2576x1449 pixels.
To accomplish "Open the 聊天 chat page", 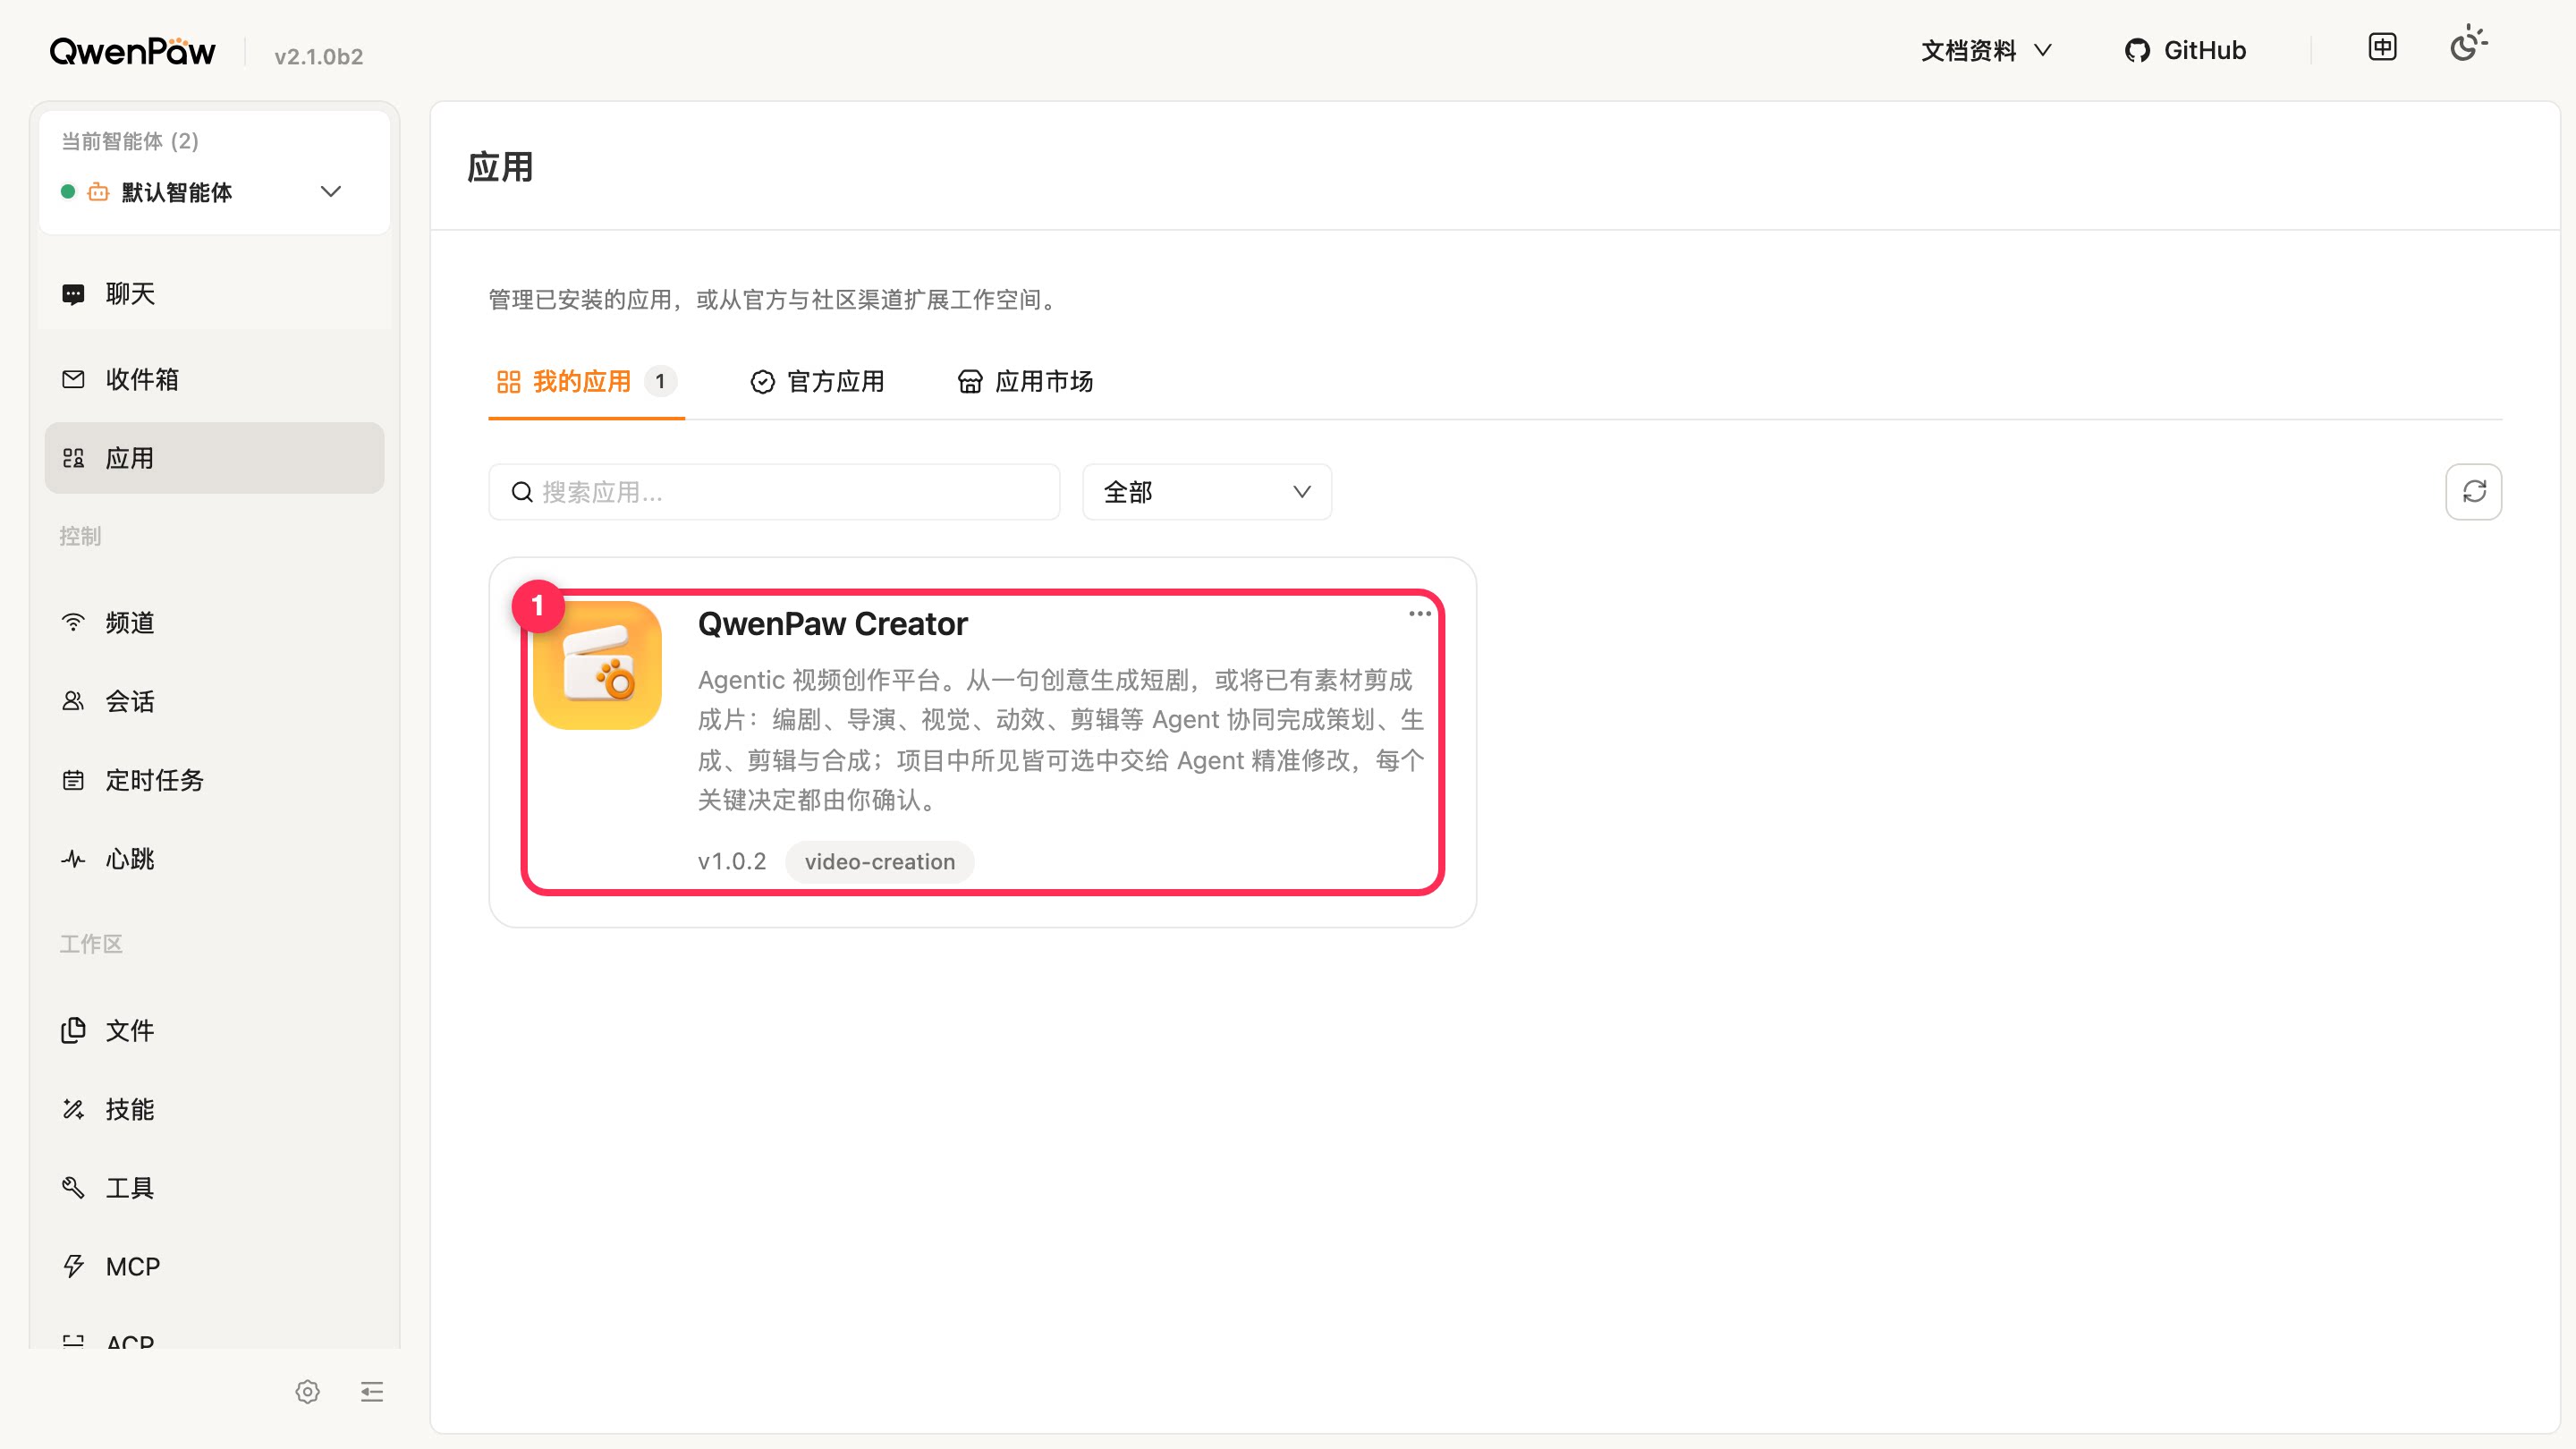I will (x=214, y=293).
